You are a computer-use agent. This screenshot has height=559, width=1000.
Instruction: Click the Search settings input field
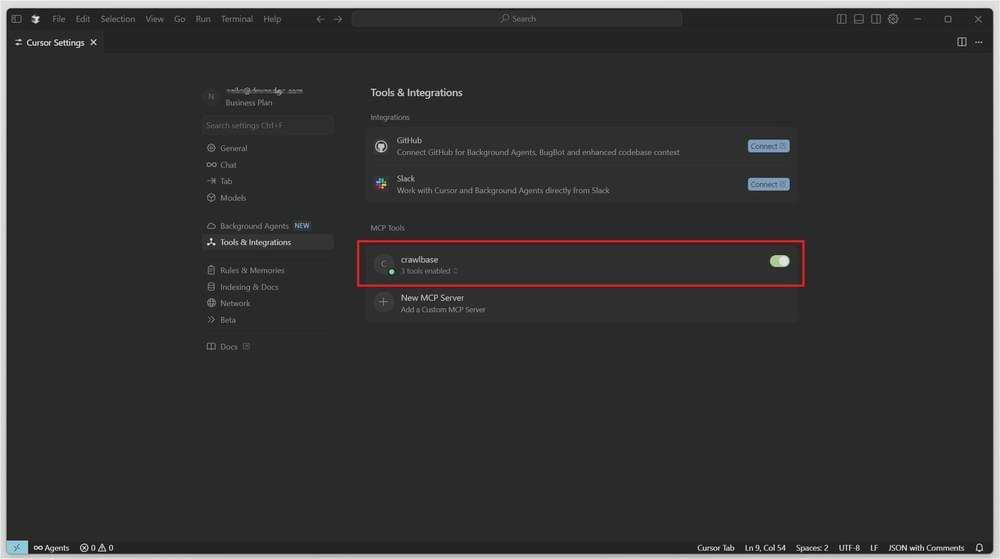coord(267,125)
